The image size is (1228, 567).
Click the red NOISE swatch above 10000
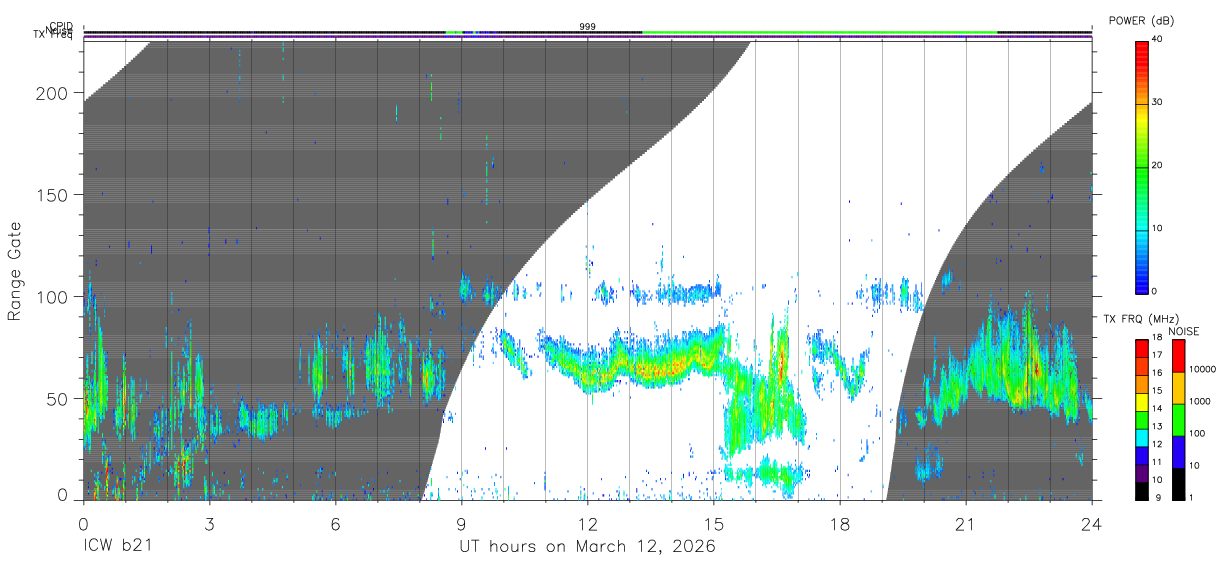pyautogui.click(x=1178, y=356)
